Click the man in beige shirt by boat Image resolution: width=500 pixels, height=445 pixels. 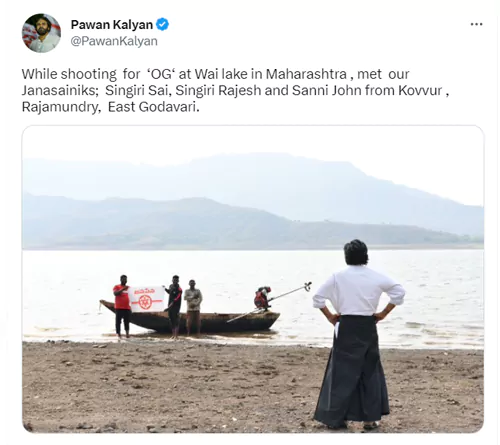point(193,307)
